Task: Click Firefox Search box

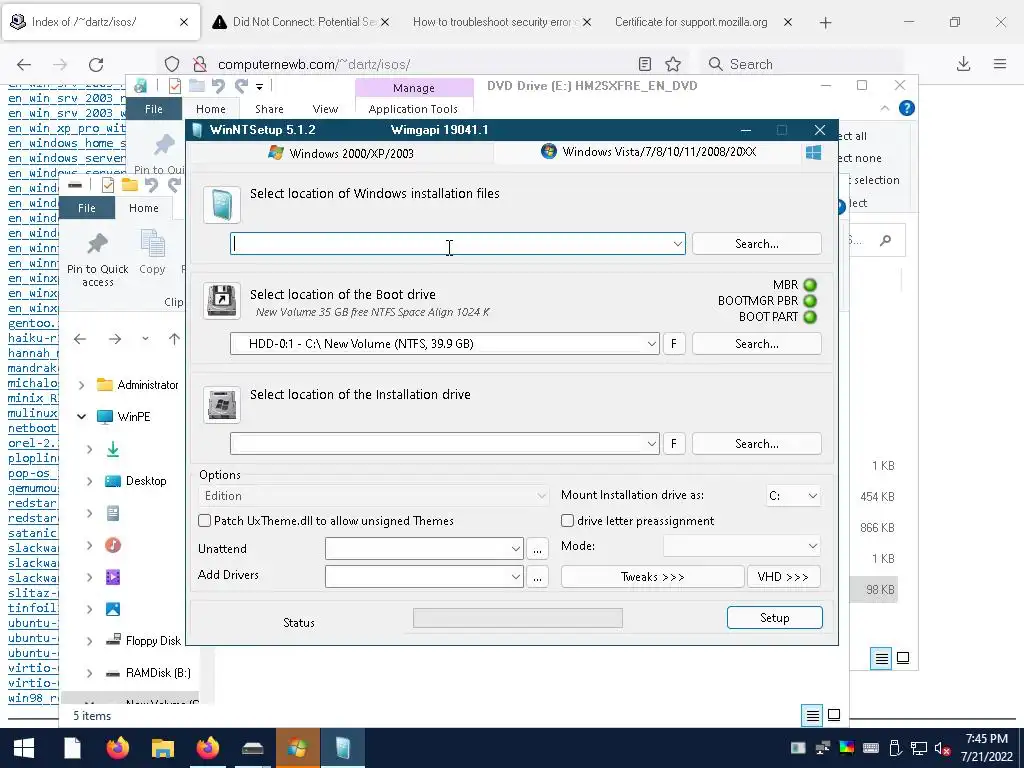Action: click(802, 64)
